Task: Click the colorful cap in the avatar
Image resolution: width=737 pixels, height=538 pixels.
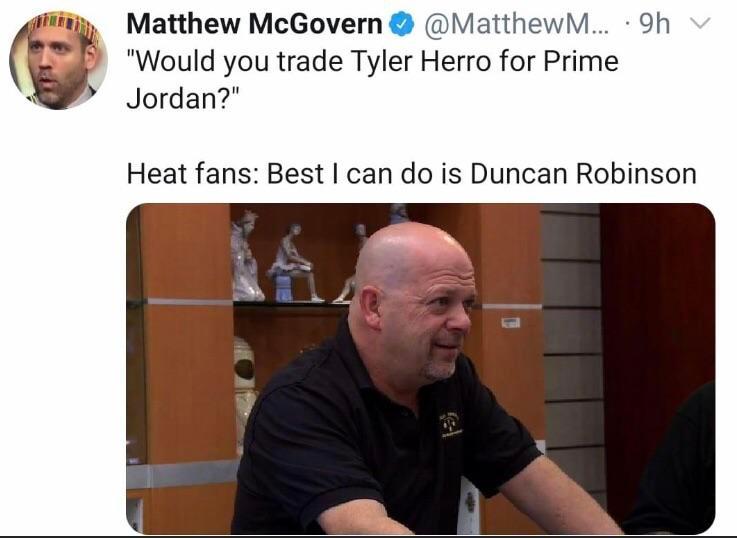Action: (63, 24)
